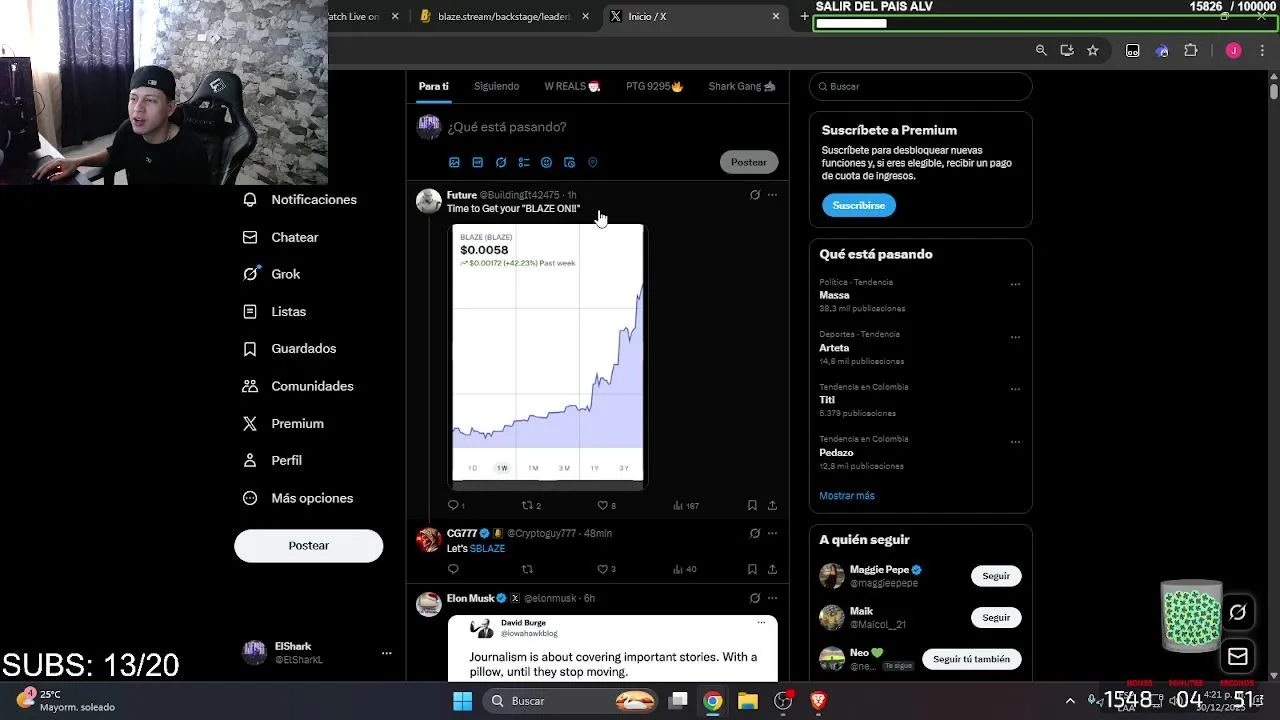The width and height of the screenshot is (1280, 720).
Task: Repost the Future BLAZE post
Action: (530, 505)
